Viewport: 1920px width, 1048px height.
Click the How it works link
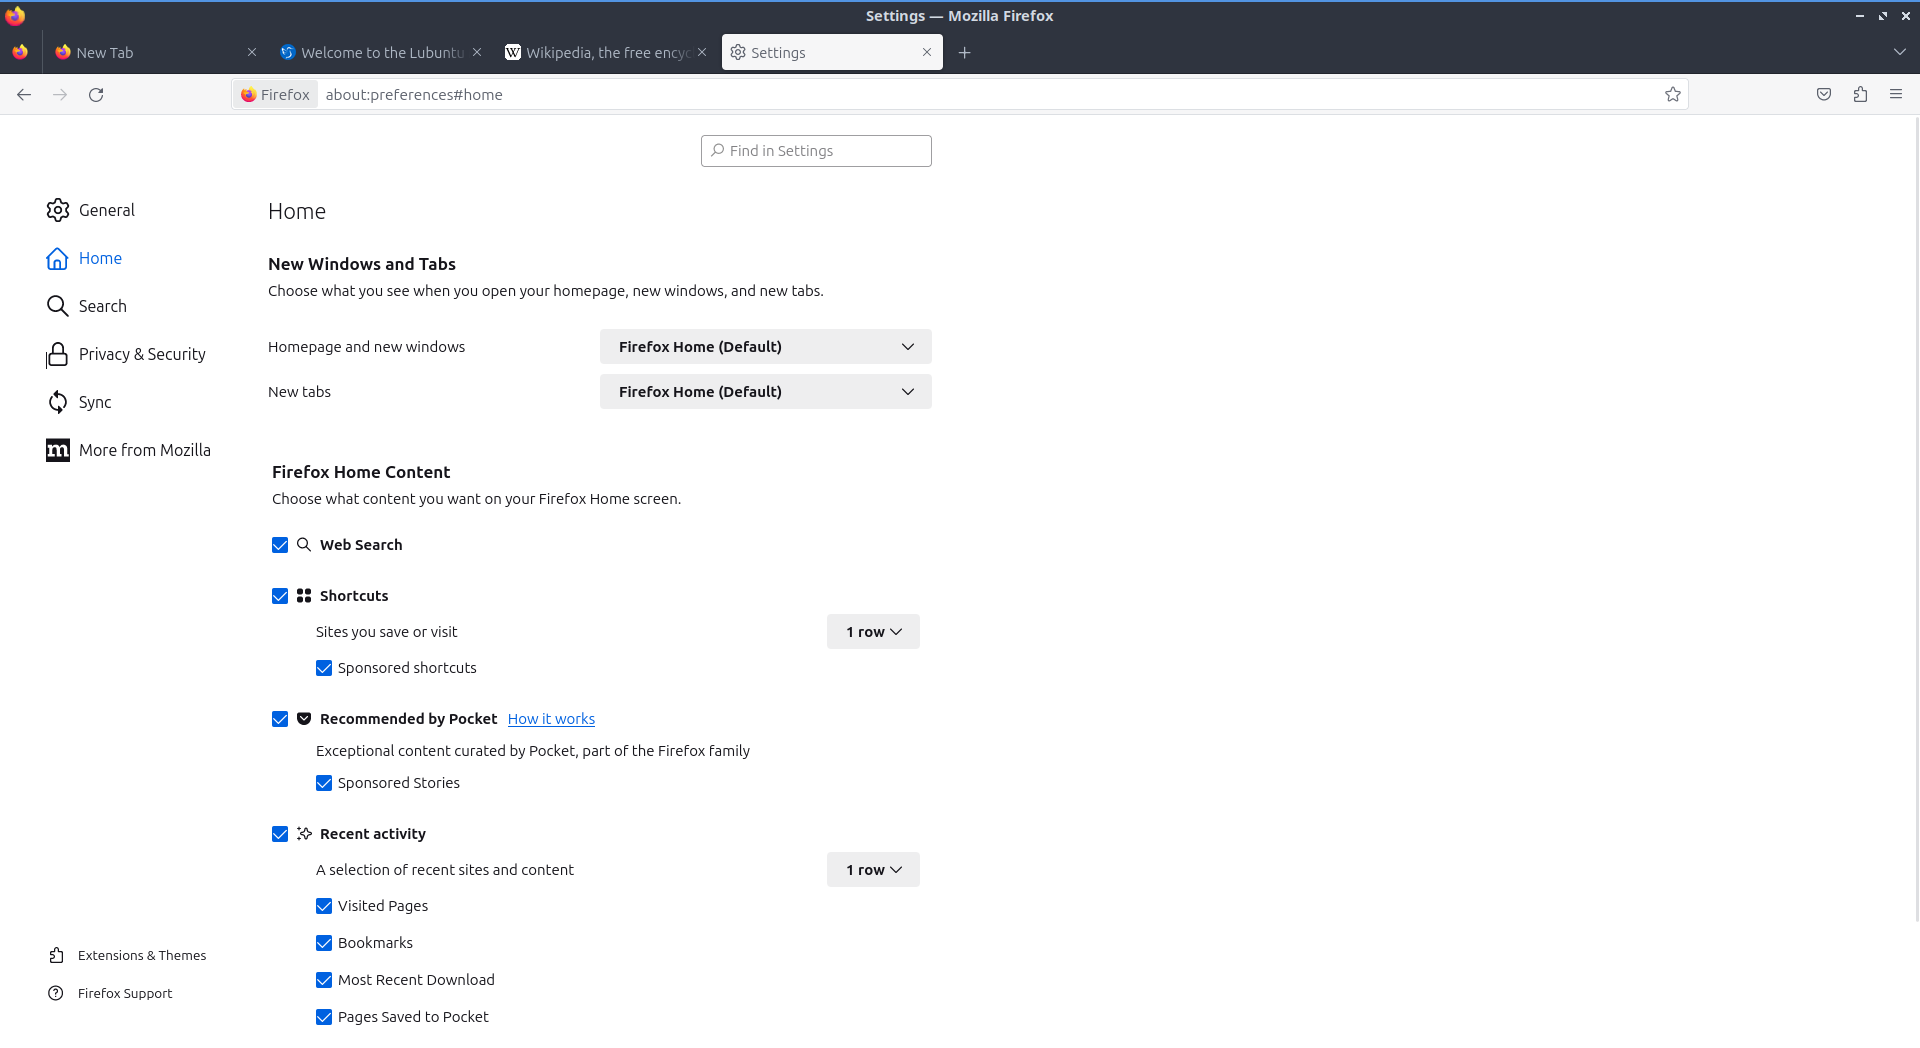click(x=551, y=719)
